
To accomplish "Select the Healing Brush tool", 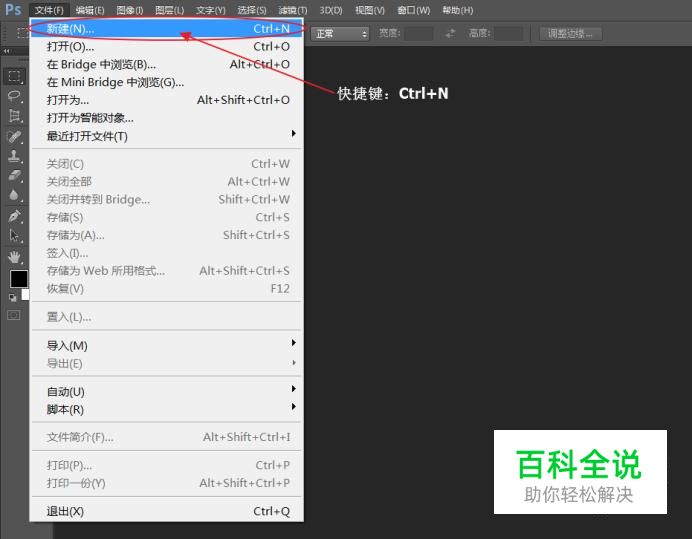I will point(14,136).
